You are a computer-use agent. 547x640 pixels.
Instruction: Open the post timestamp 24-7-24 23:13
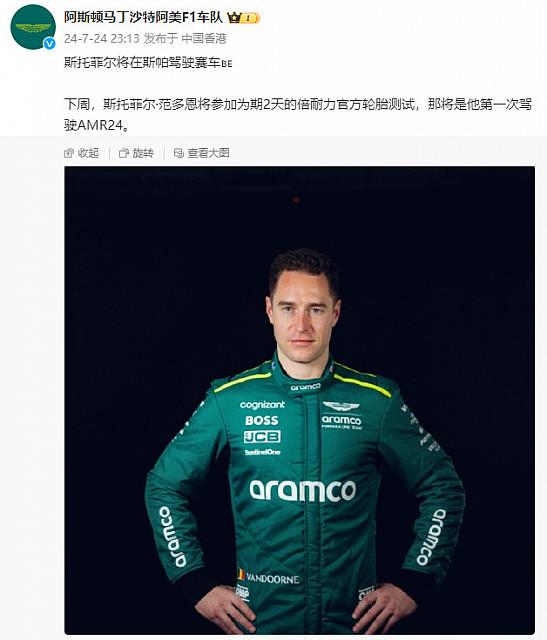coord(102,39)
